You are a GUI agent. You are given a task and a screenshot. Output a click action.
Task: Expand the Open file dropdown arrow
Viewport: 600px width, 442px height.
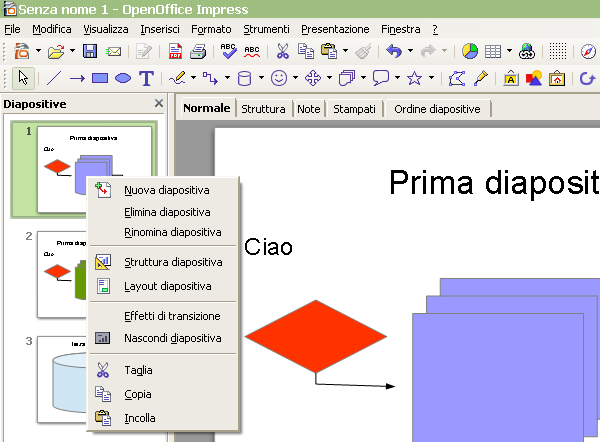point(72,52)
